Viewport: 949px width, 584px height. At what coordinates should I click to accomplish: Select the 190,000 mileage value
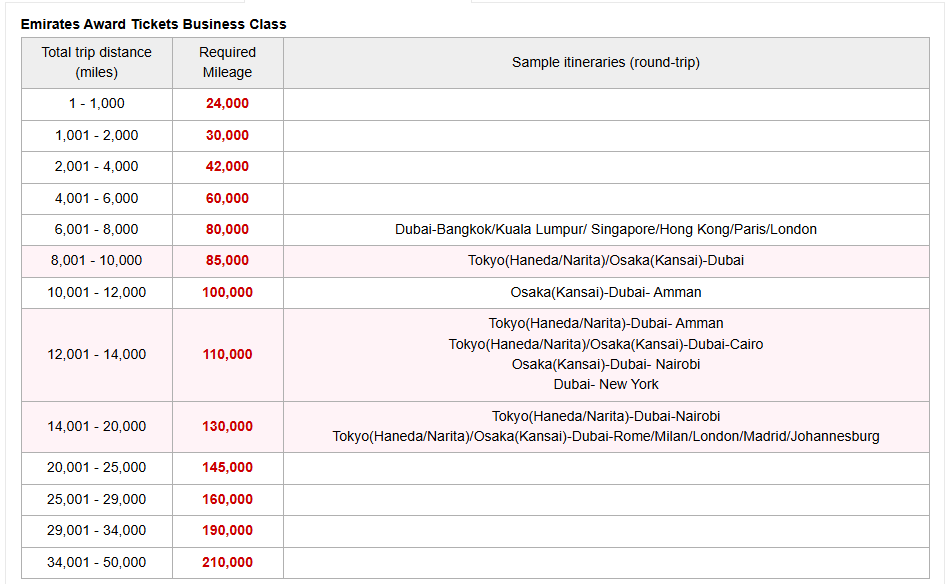point(228,531)
